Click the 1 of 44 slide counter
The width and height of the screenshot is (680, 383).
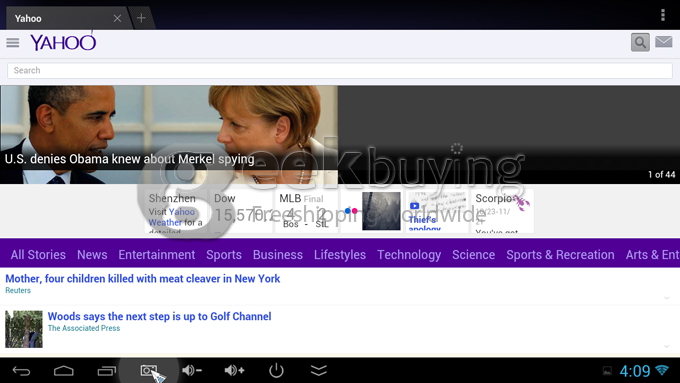pos(661,174)
